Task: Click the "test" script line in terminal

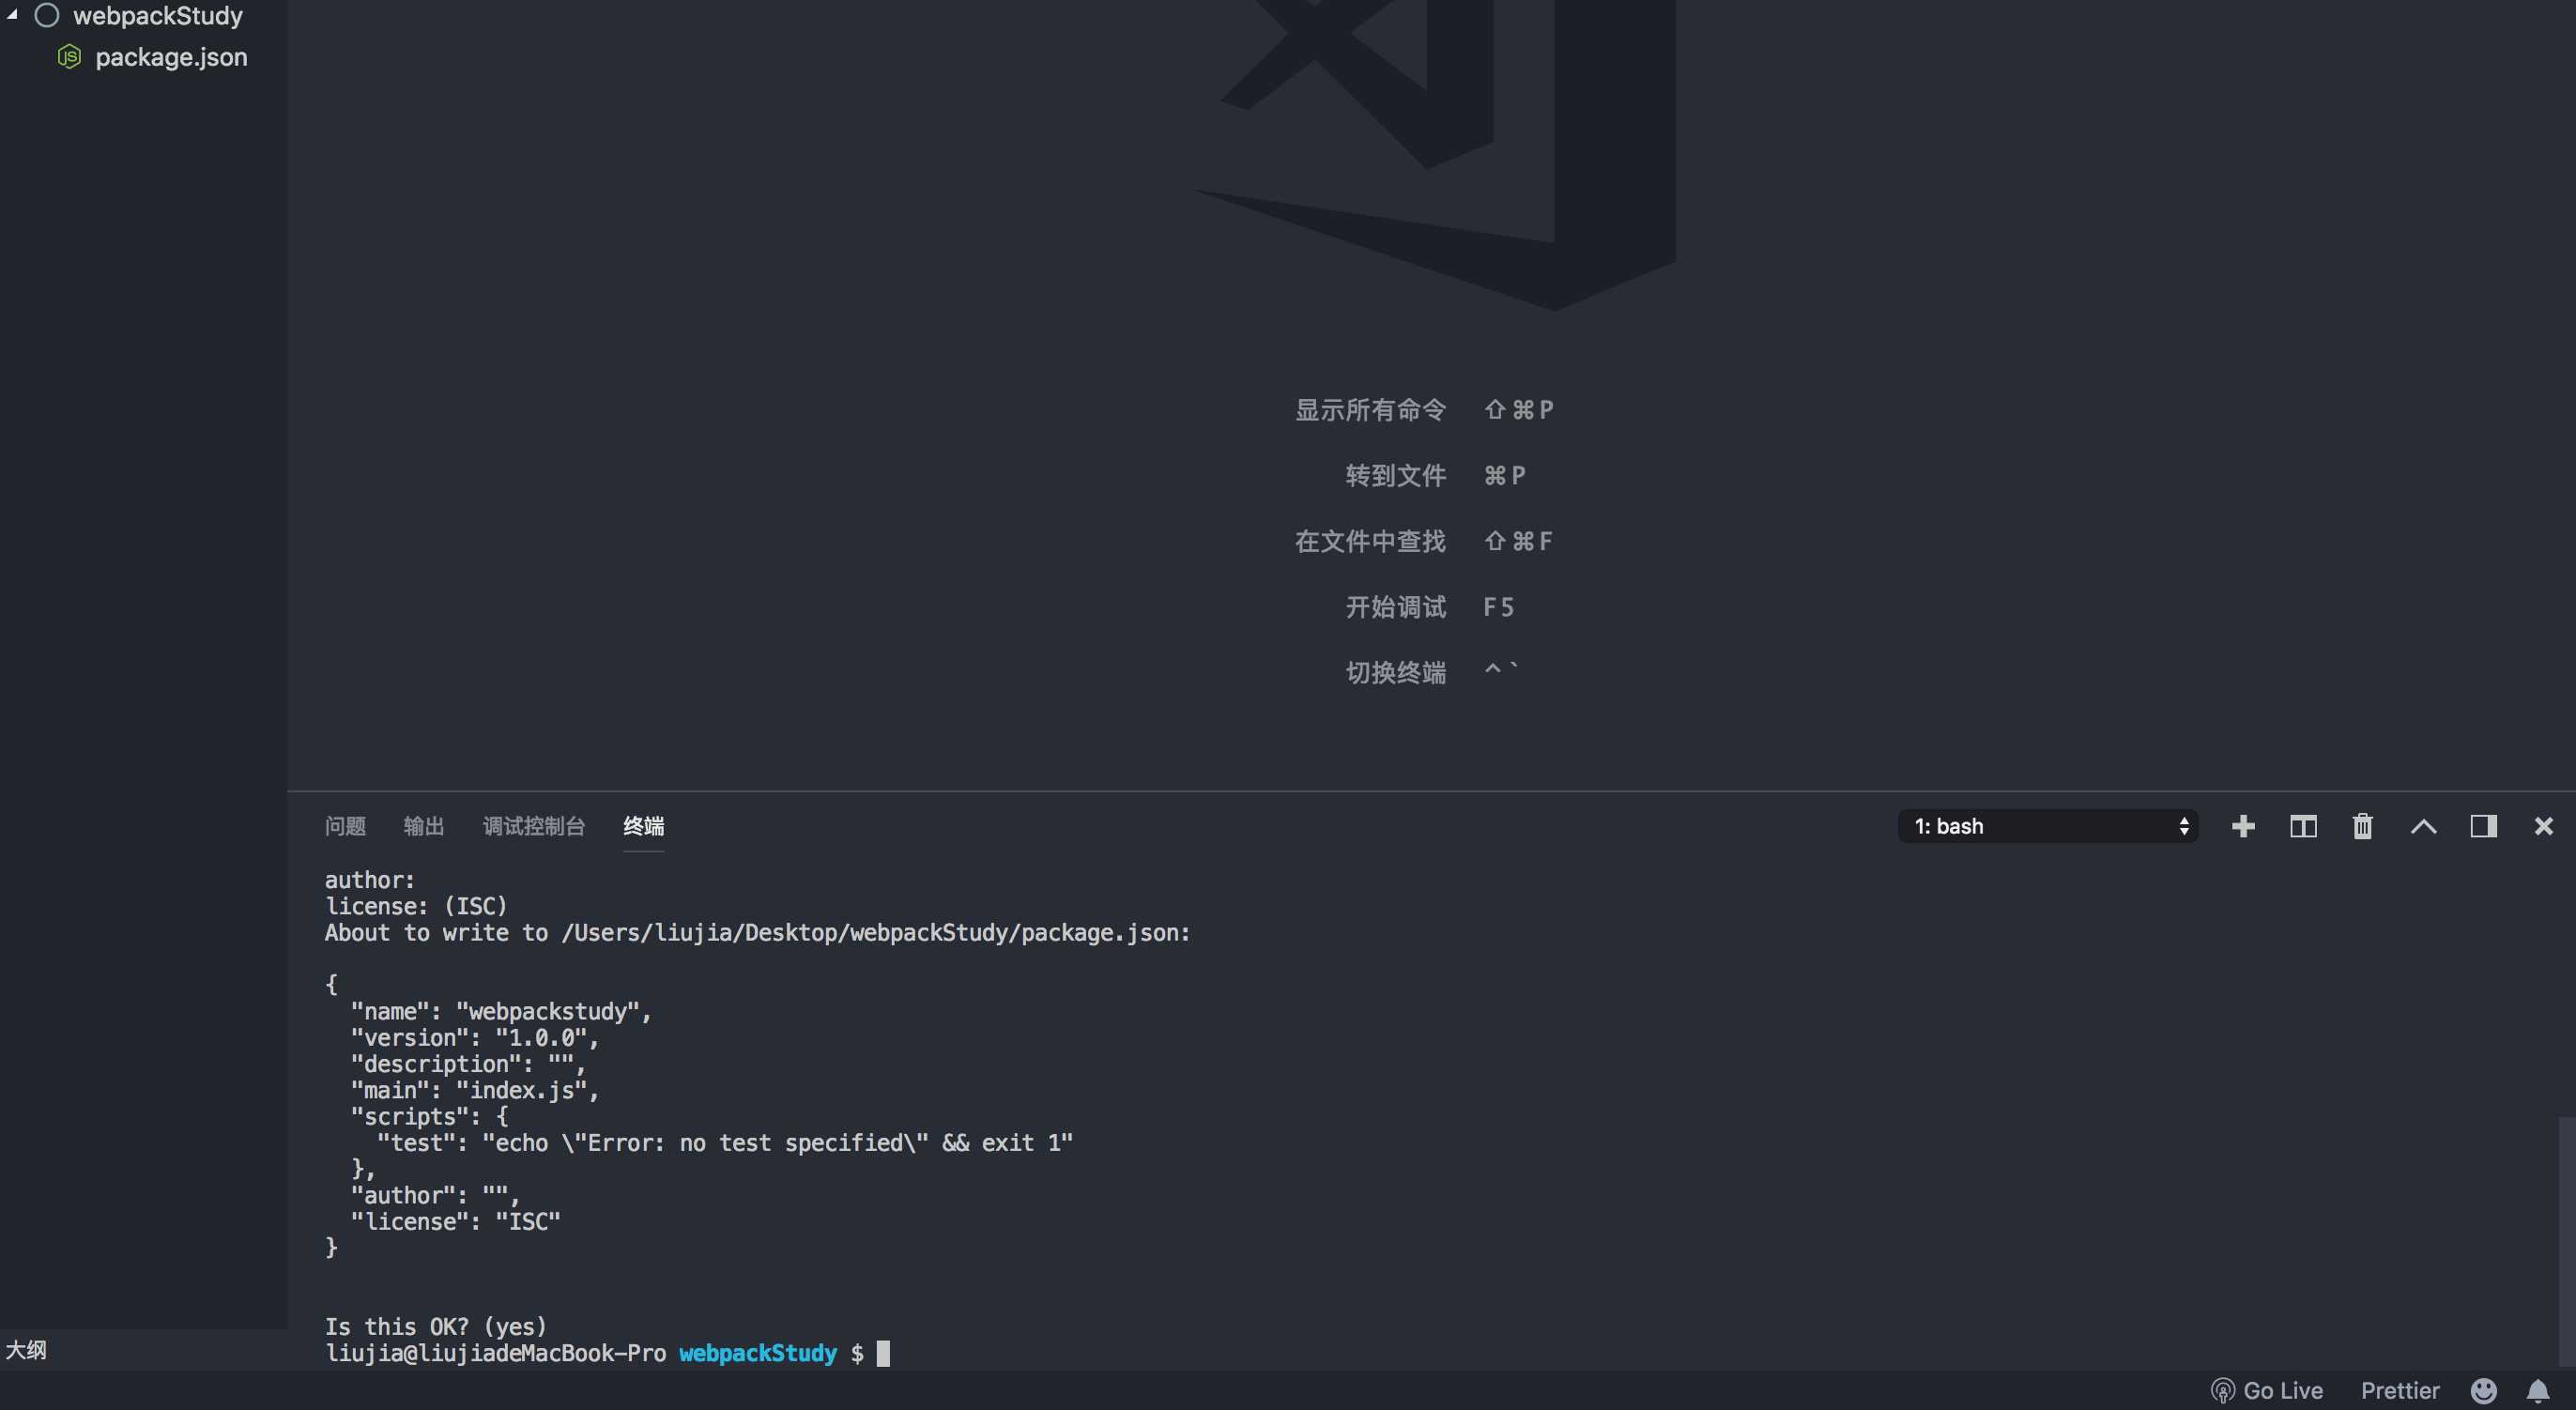Action: (x=725, y=1143)
